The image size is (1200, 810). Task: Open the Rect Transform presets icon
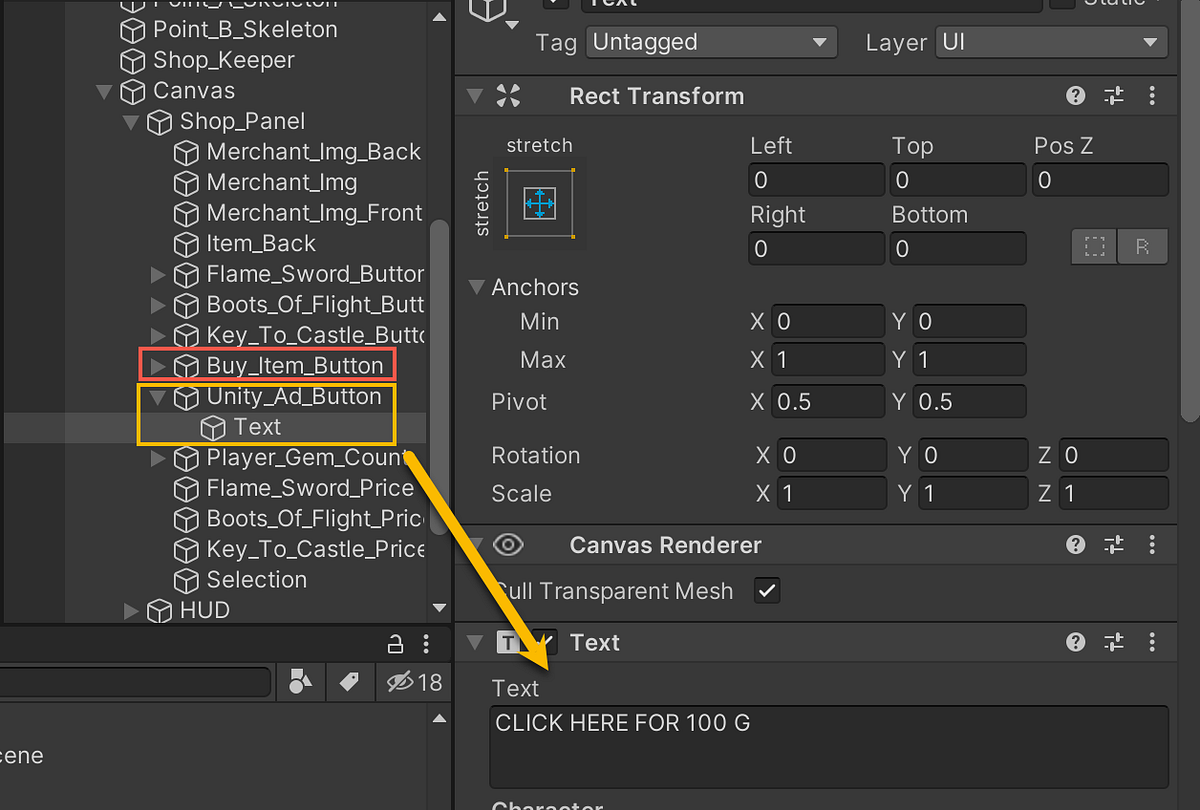tap(1113, 96)
